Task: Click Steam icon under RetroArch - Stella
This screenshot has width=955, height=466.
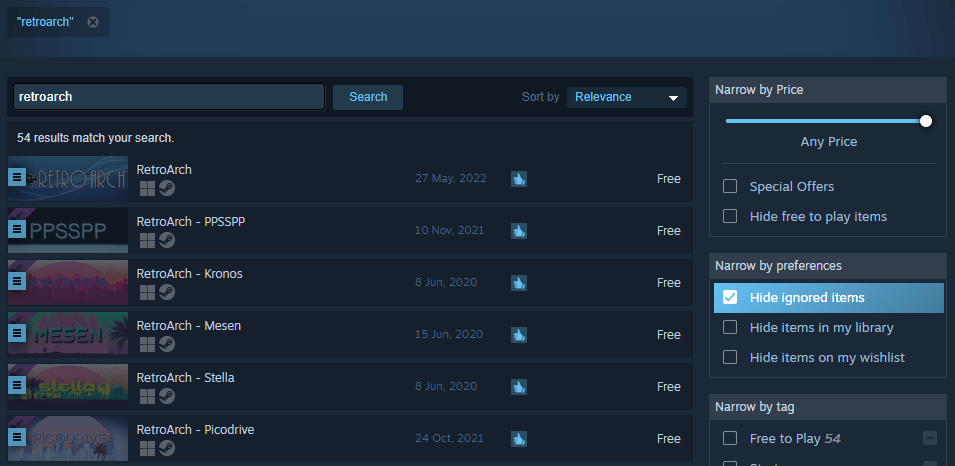Action: pos(167,397)
